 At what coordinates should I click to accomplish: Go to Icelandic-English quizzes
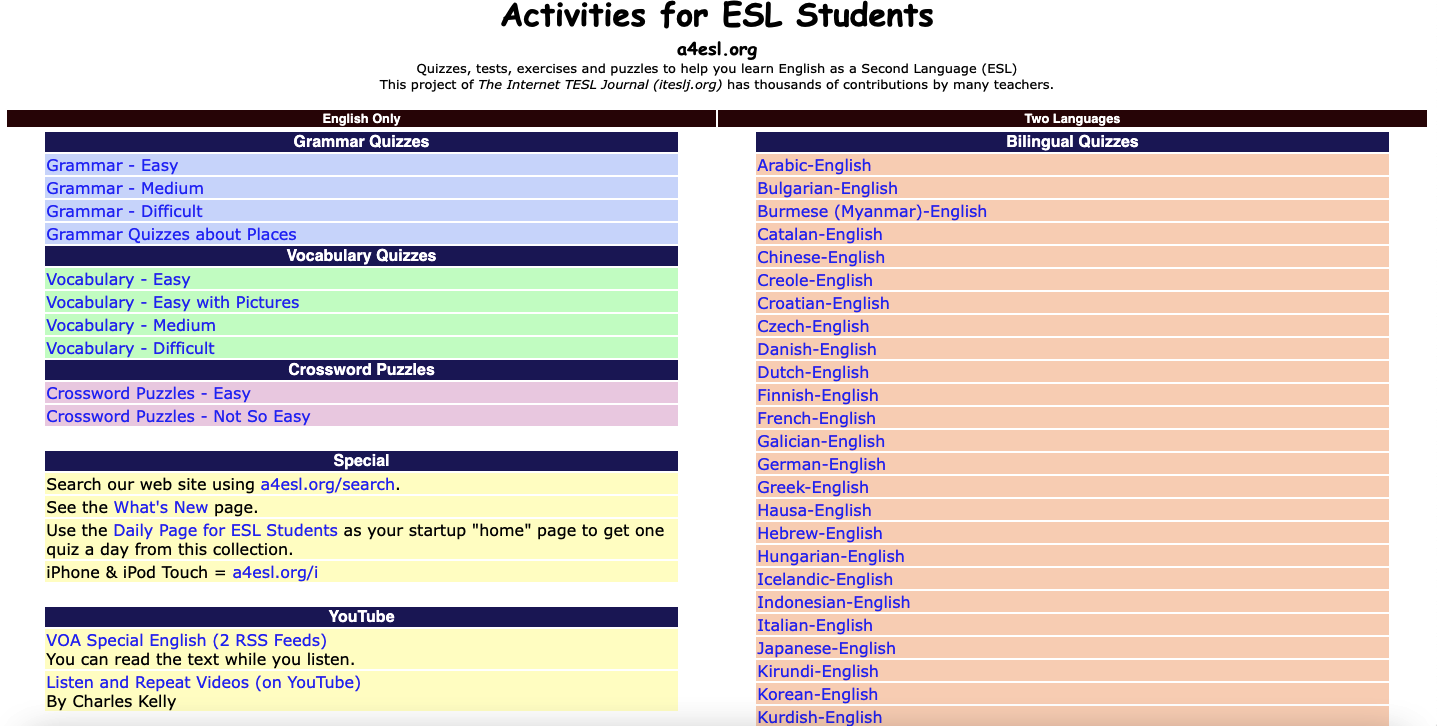(825, 580)
